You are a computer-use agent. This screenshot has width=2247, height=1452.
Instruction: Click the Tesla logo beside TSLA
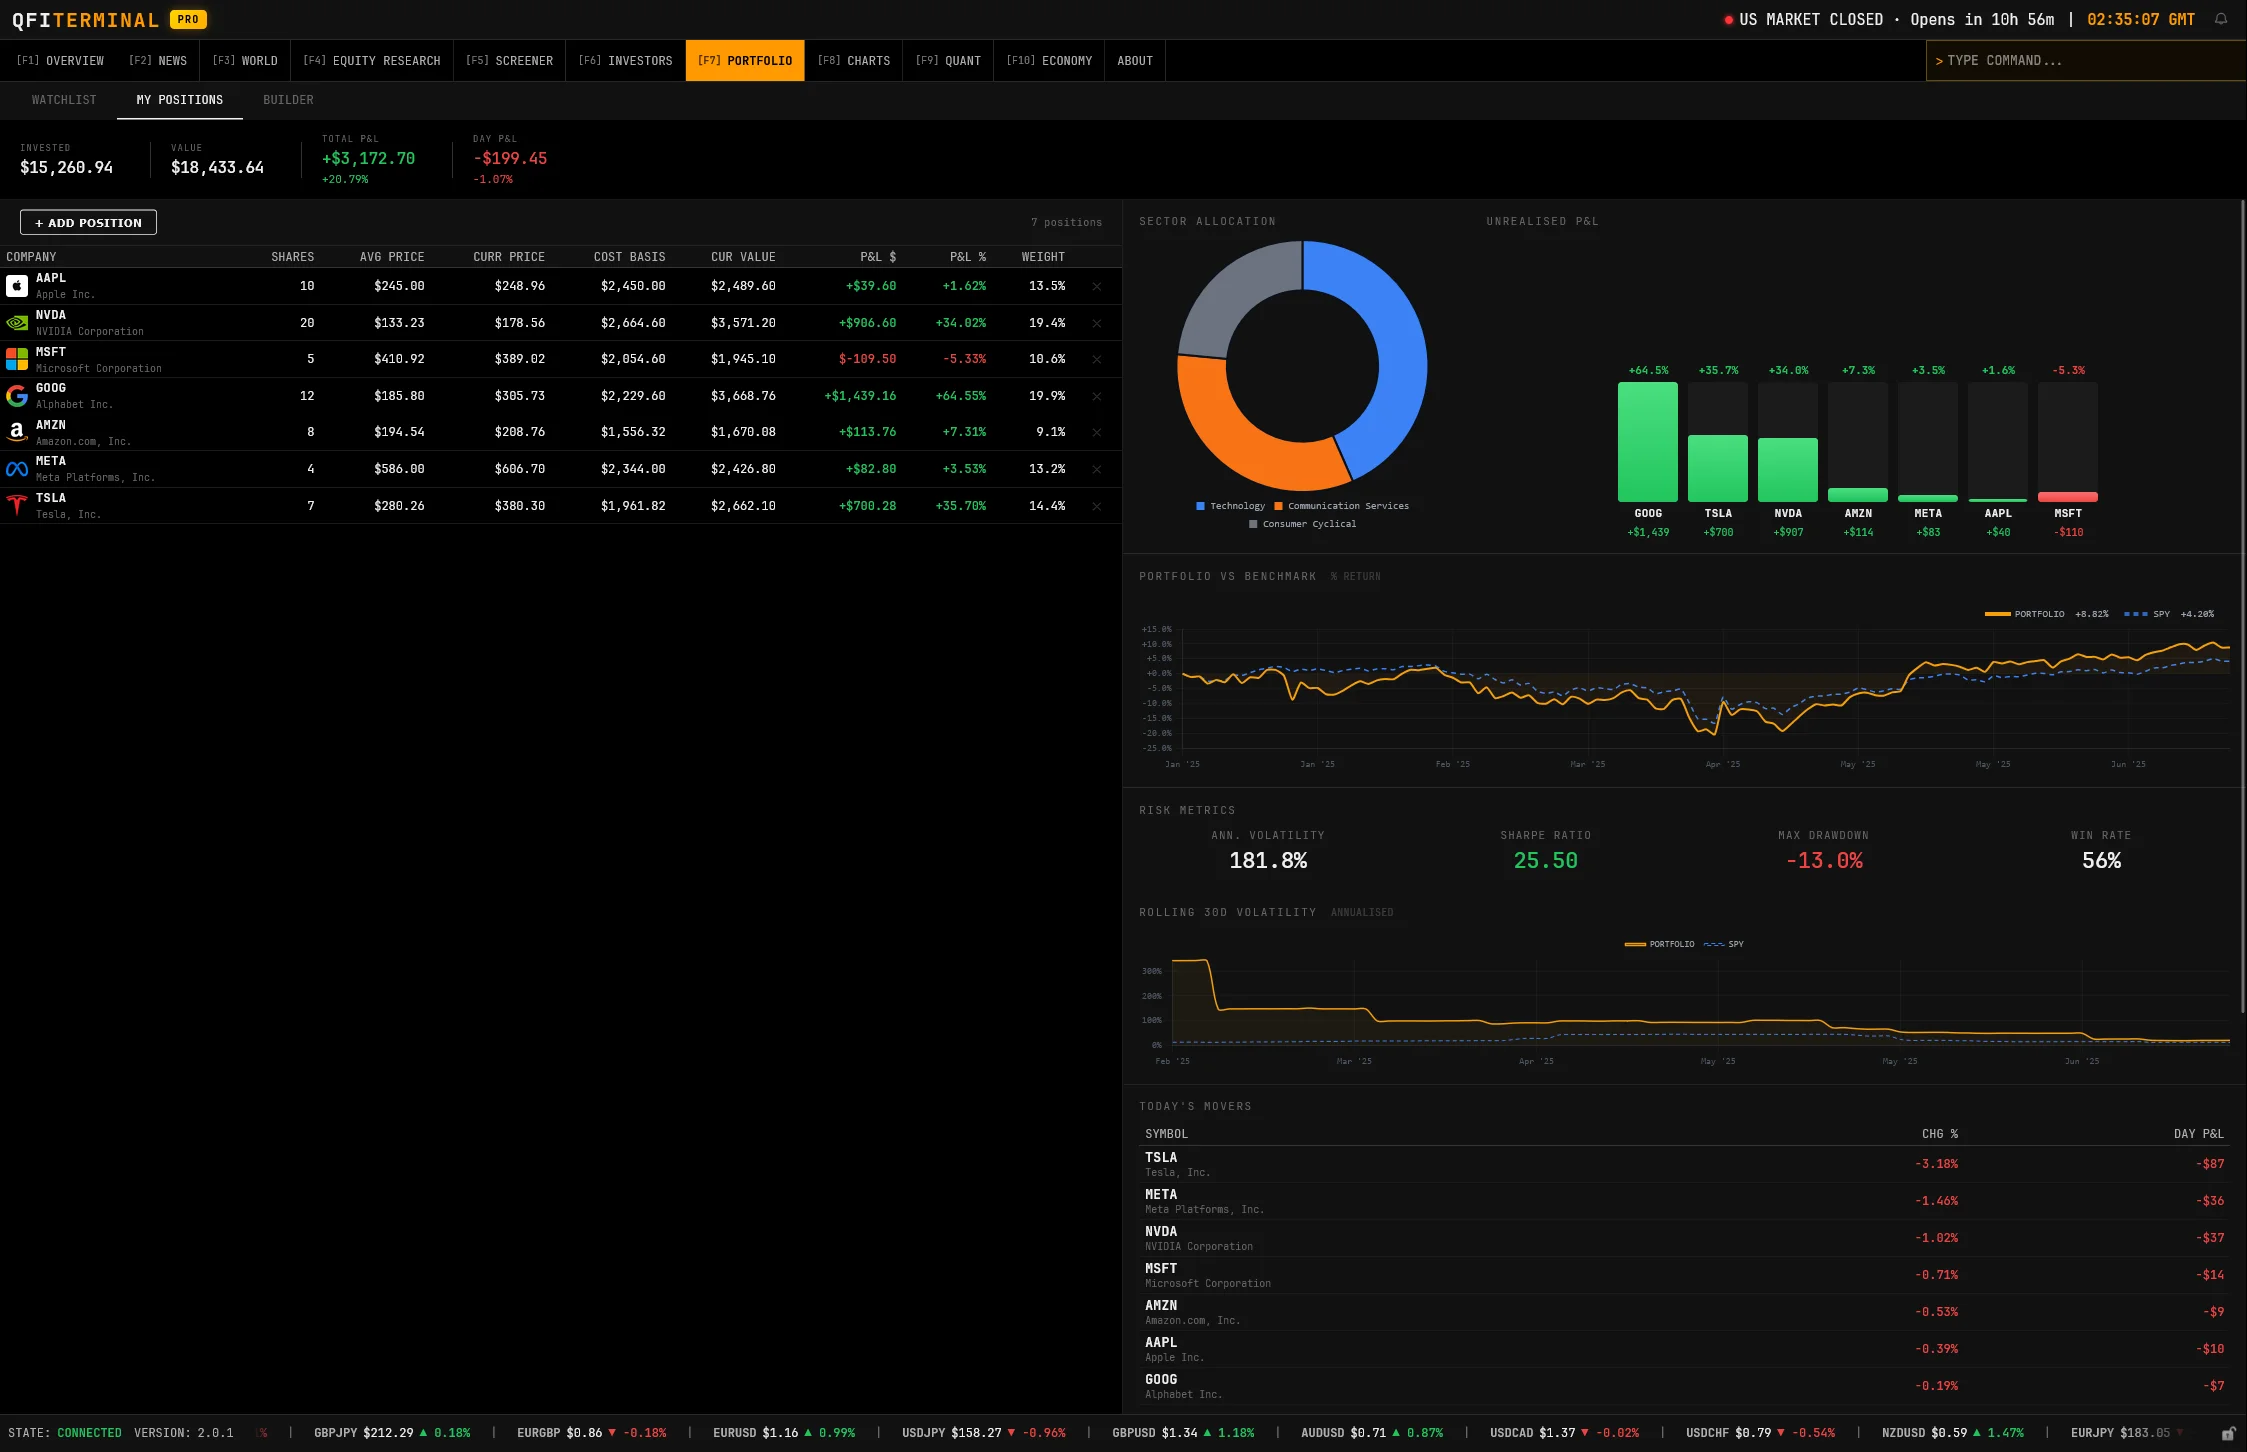pos(17,505)
